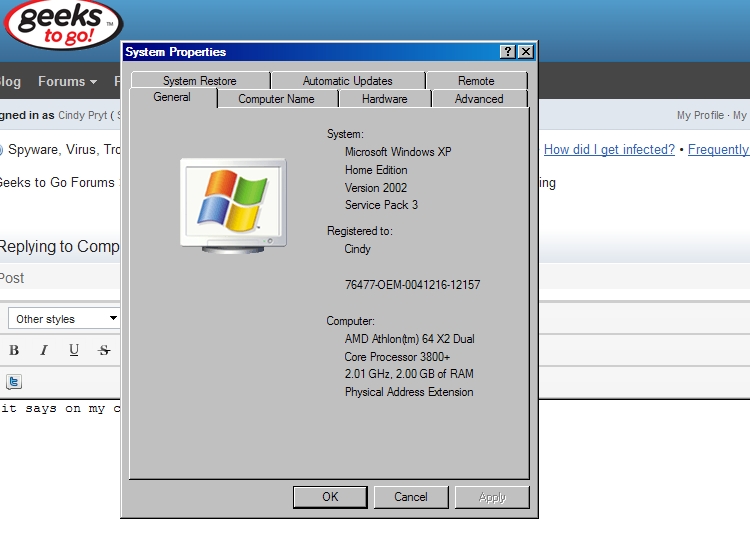Toggle italic formatting in the post editor

[44, 350]
